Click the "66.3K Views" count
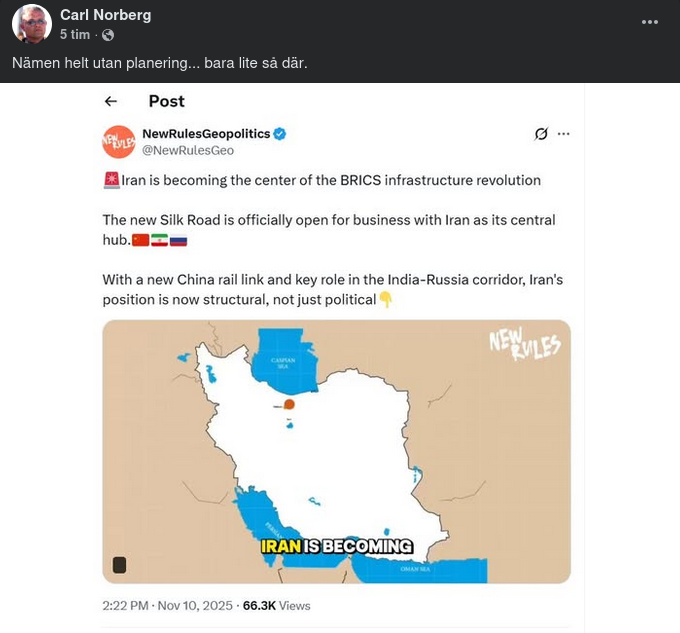Image resolution: width=680 pixels, height=633 pixels. coord(277,605)
